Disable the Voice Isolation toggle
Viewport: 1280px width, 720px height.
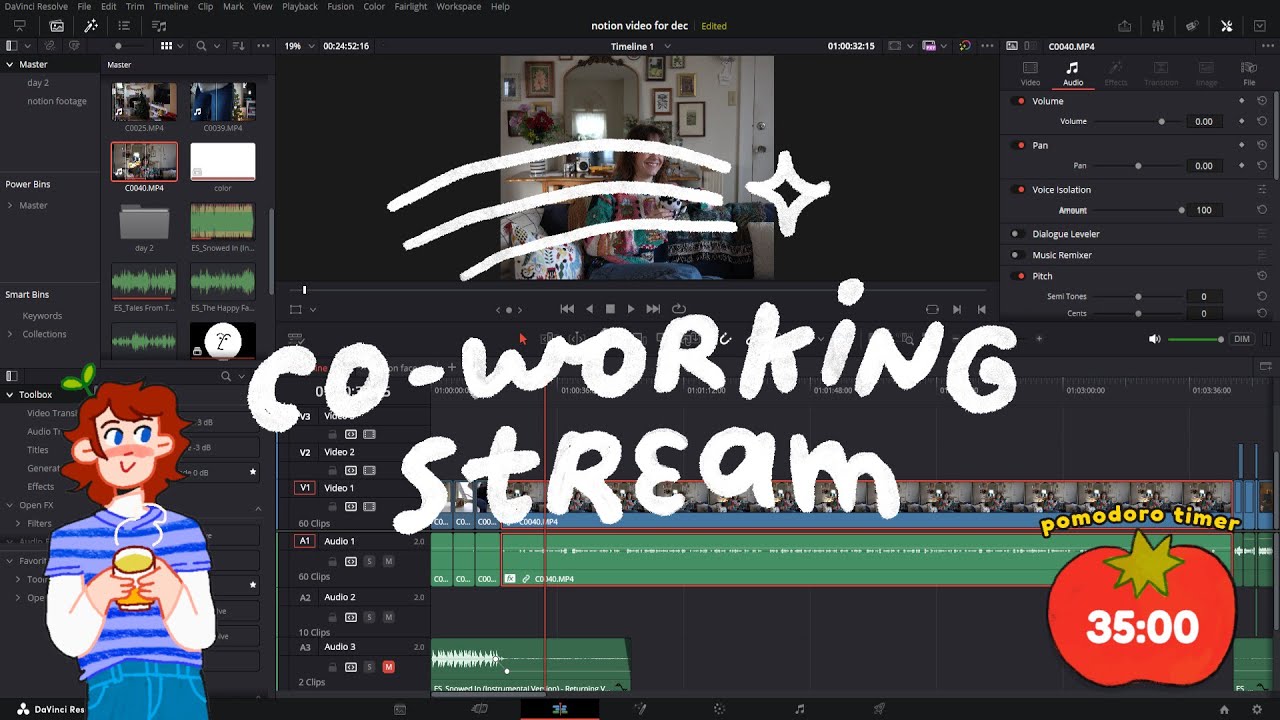coord(1020,190)
